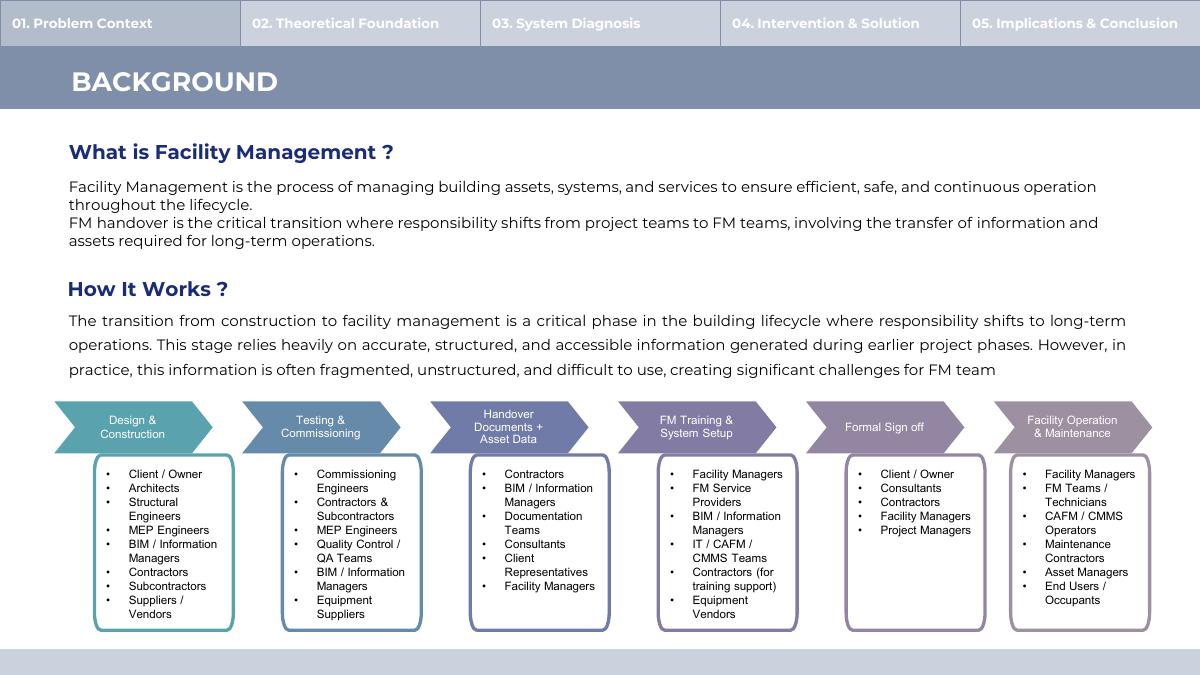1200x675 pixels.
Task: Select Handover Documents + Asset Data arrow
Action: 509,427
